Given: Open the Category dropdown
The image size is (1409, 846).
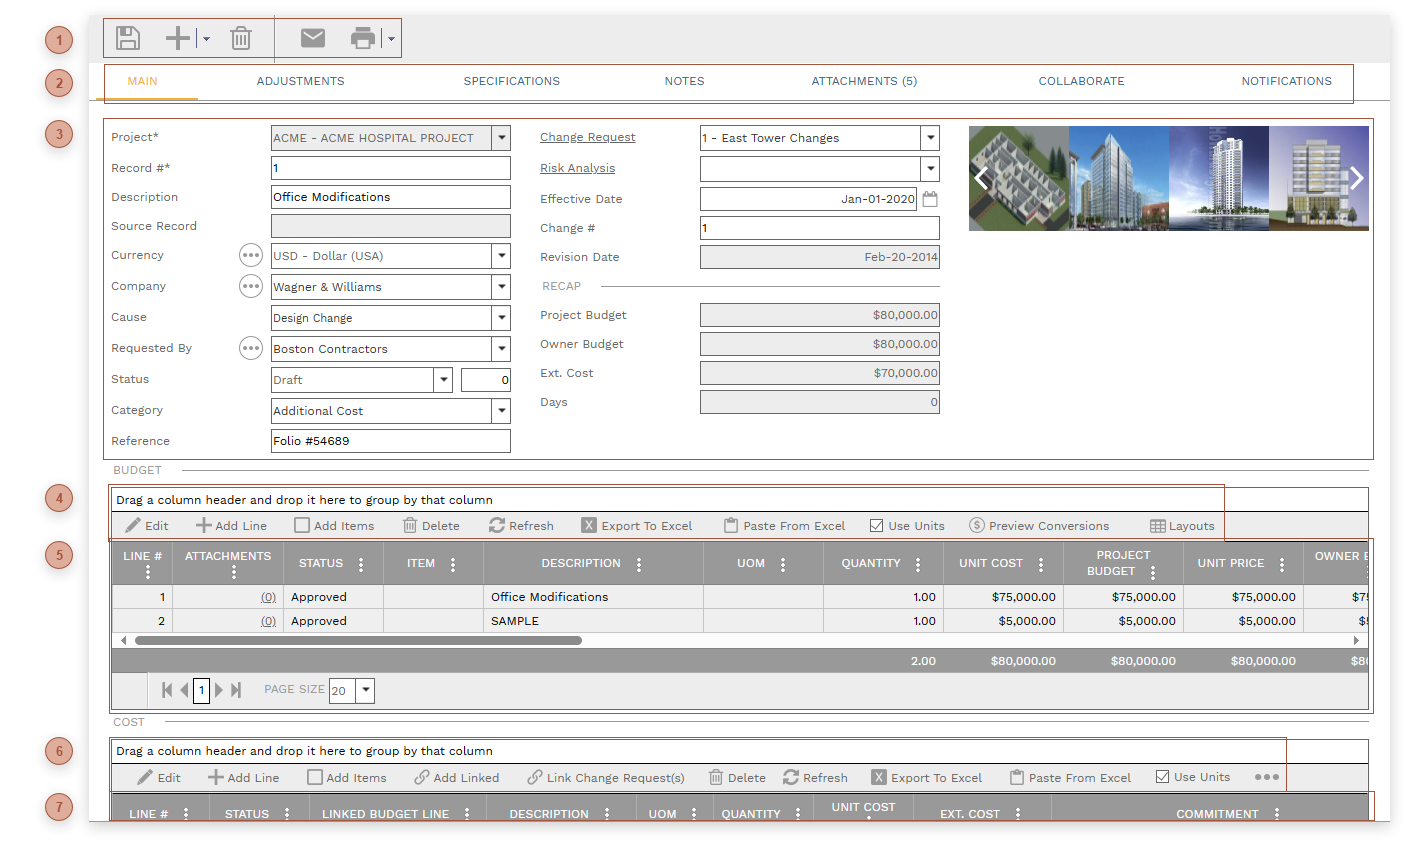Looking at the screenshot, I should pos(501,411).
